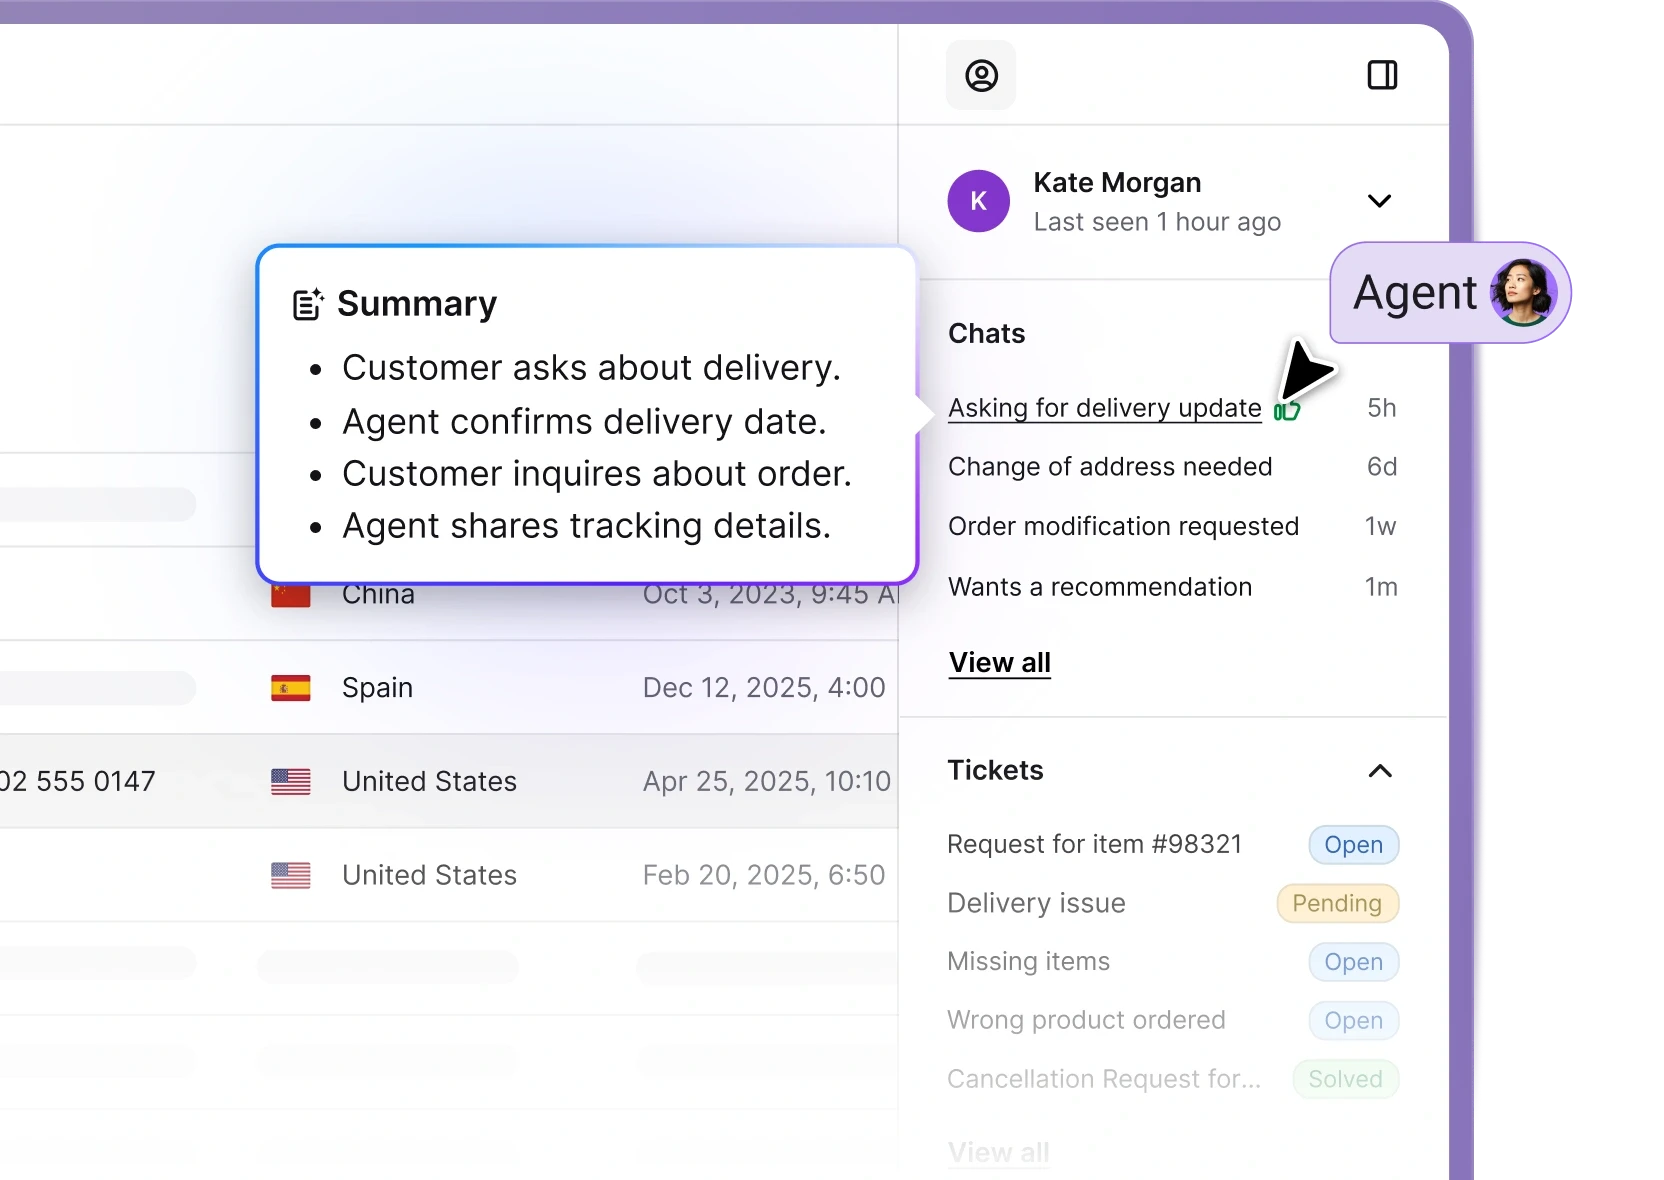This screenshot has height=1180, width=1664.
Task: Open the Asking for delivery update chat
Action: point(1104,408)
